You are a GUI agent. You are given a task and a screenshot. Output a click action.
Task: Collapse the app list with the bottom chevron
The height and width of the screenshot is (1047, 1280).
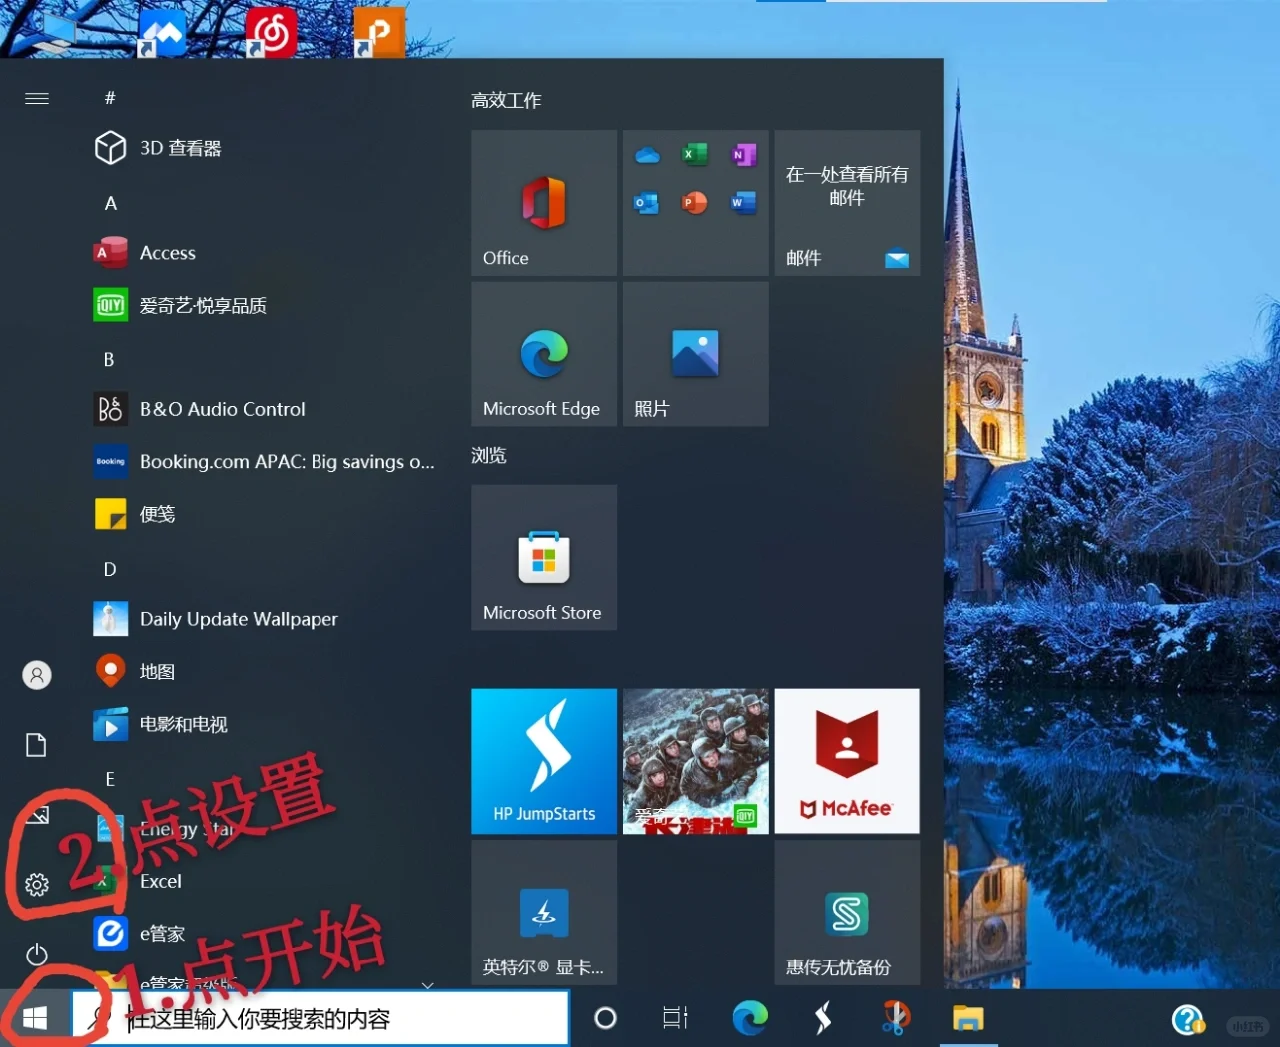[428, 985]
